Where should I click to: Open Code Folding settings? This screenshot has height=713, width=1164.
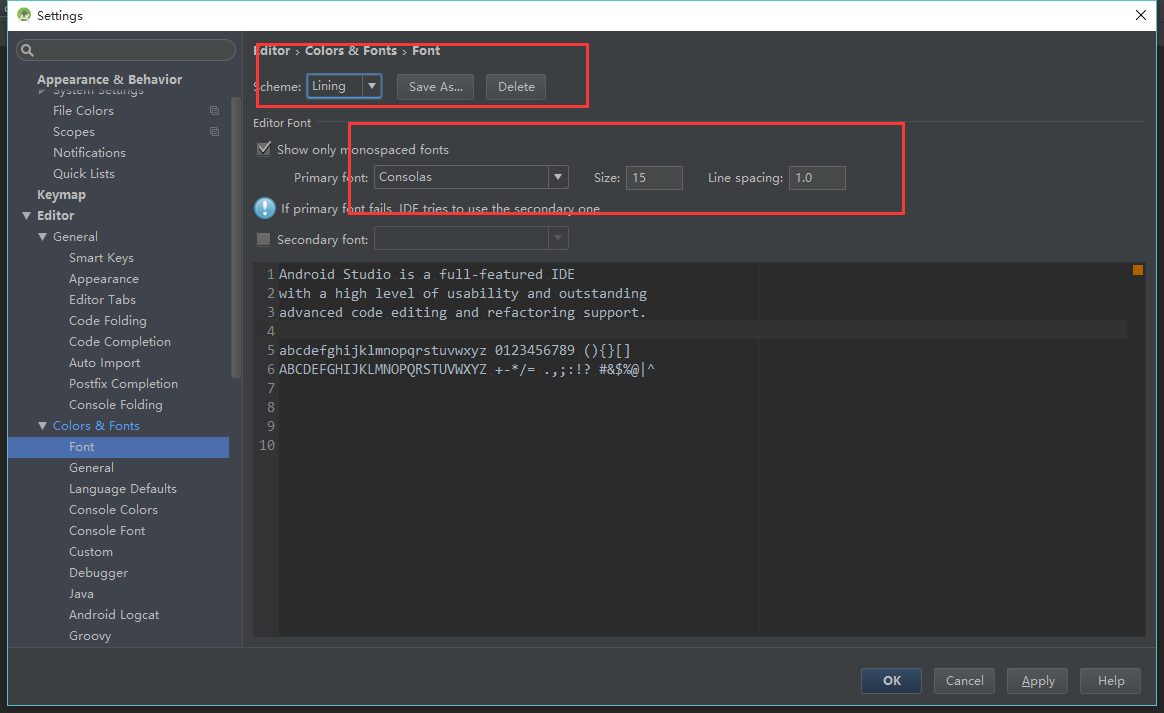(108, 321)
